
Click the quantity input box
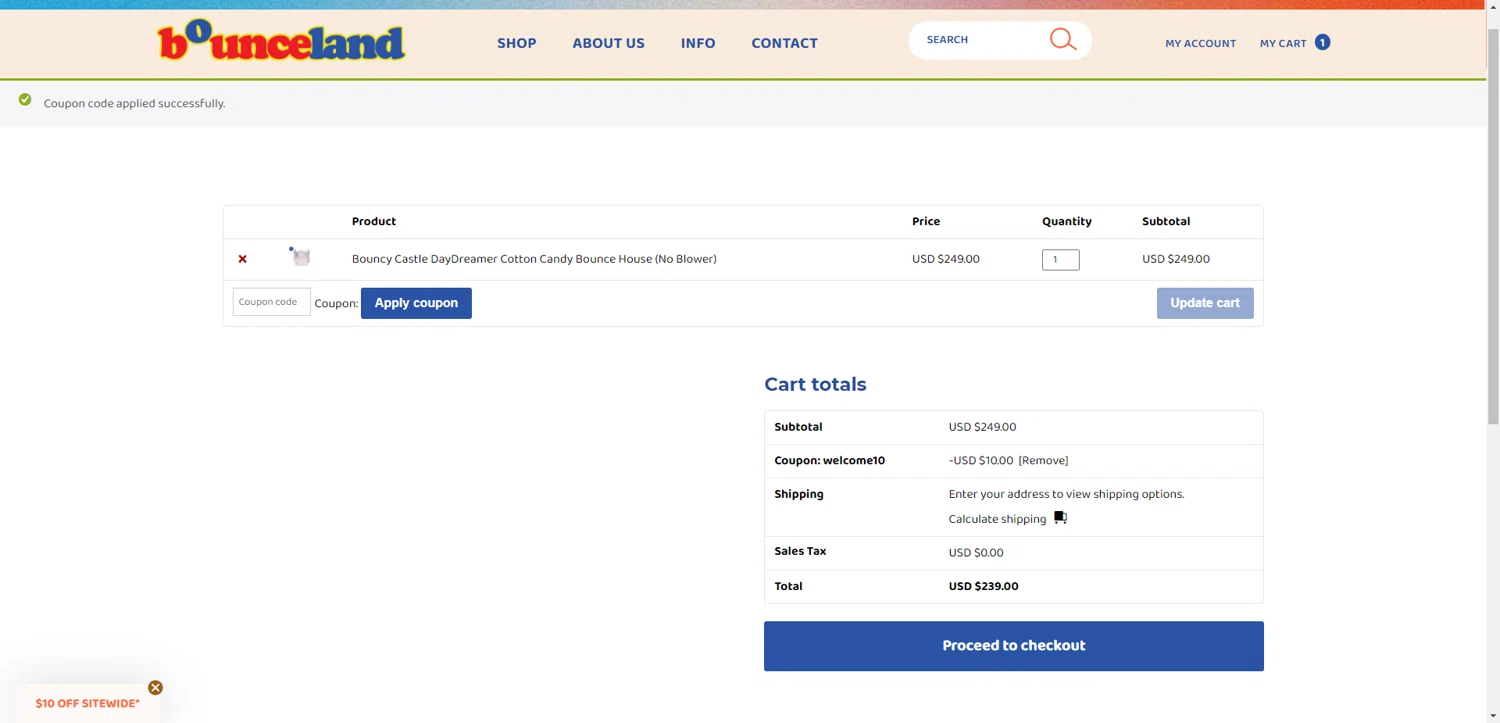tap(1060, 260)
